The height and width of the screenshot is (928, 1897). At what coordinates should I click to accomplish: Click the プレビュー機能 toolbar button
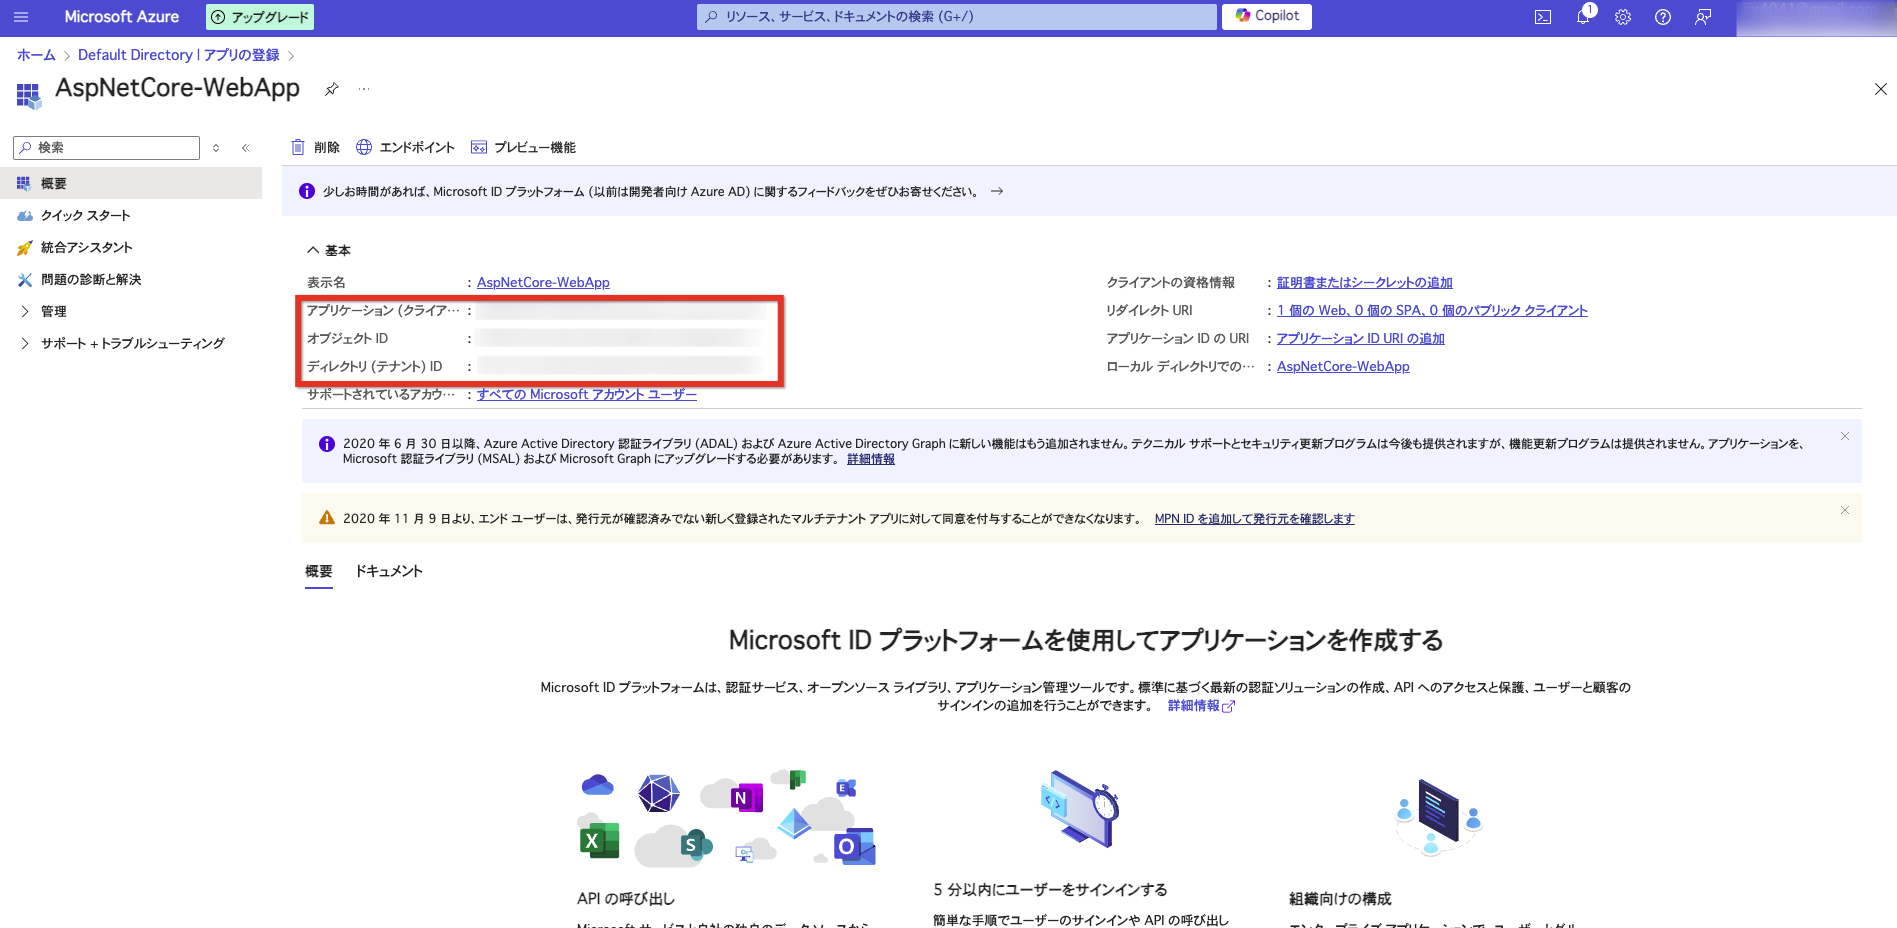[x=523, y=148]
